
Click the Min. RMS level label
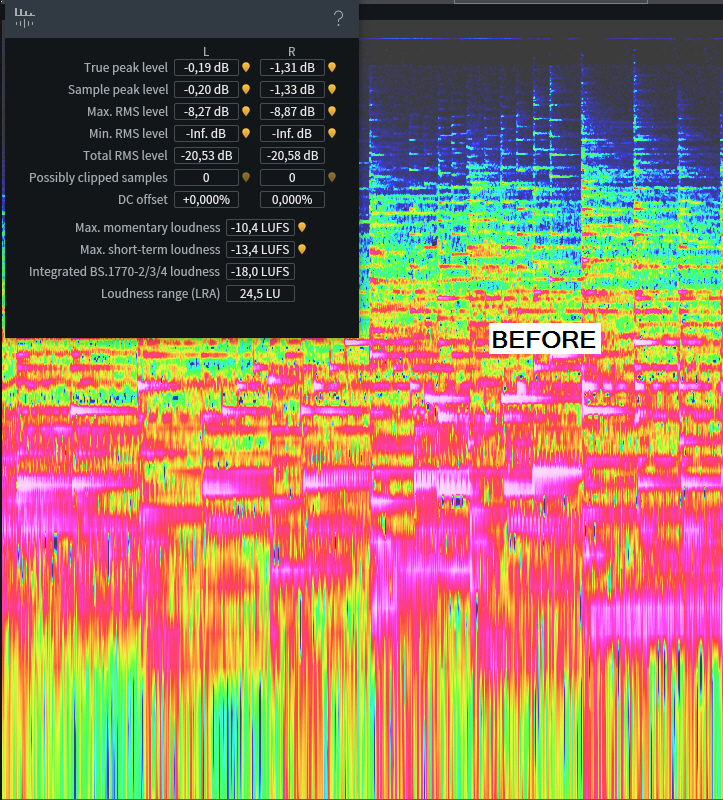click(x=128, y=133)
